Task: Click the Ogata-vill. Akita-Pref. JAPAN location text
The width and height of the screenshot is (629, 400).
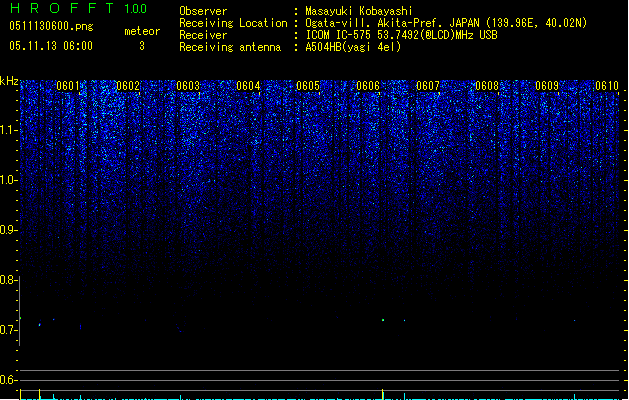Action: pyautogui.click(x=446, y=23)
